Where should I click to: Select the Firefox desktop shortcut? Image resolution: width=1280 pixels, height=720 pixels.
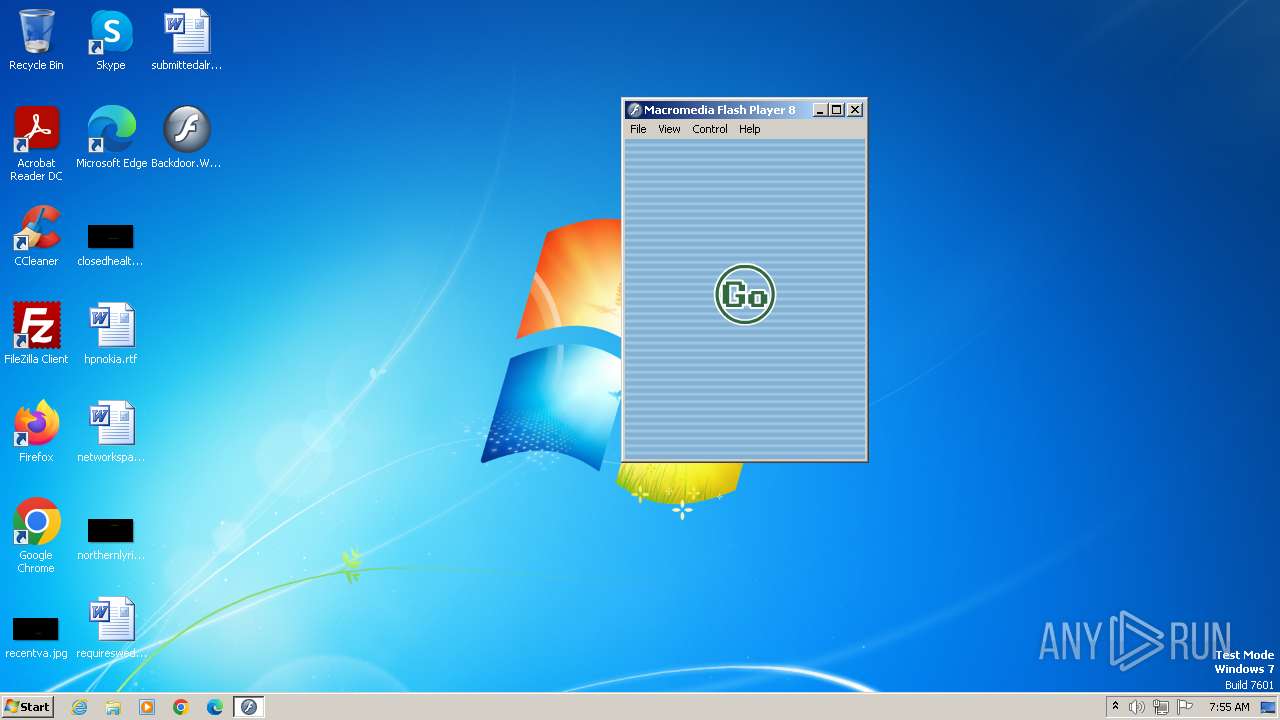pyautogui.click(x=36, y=432)
